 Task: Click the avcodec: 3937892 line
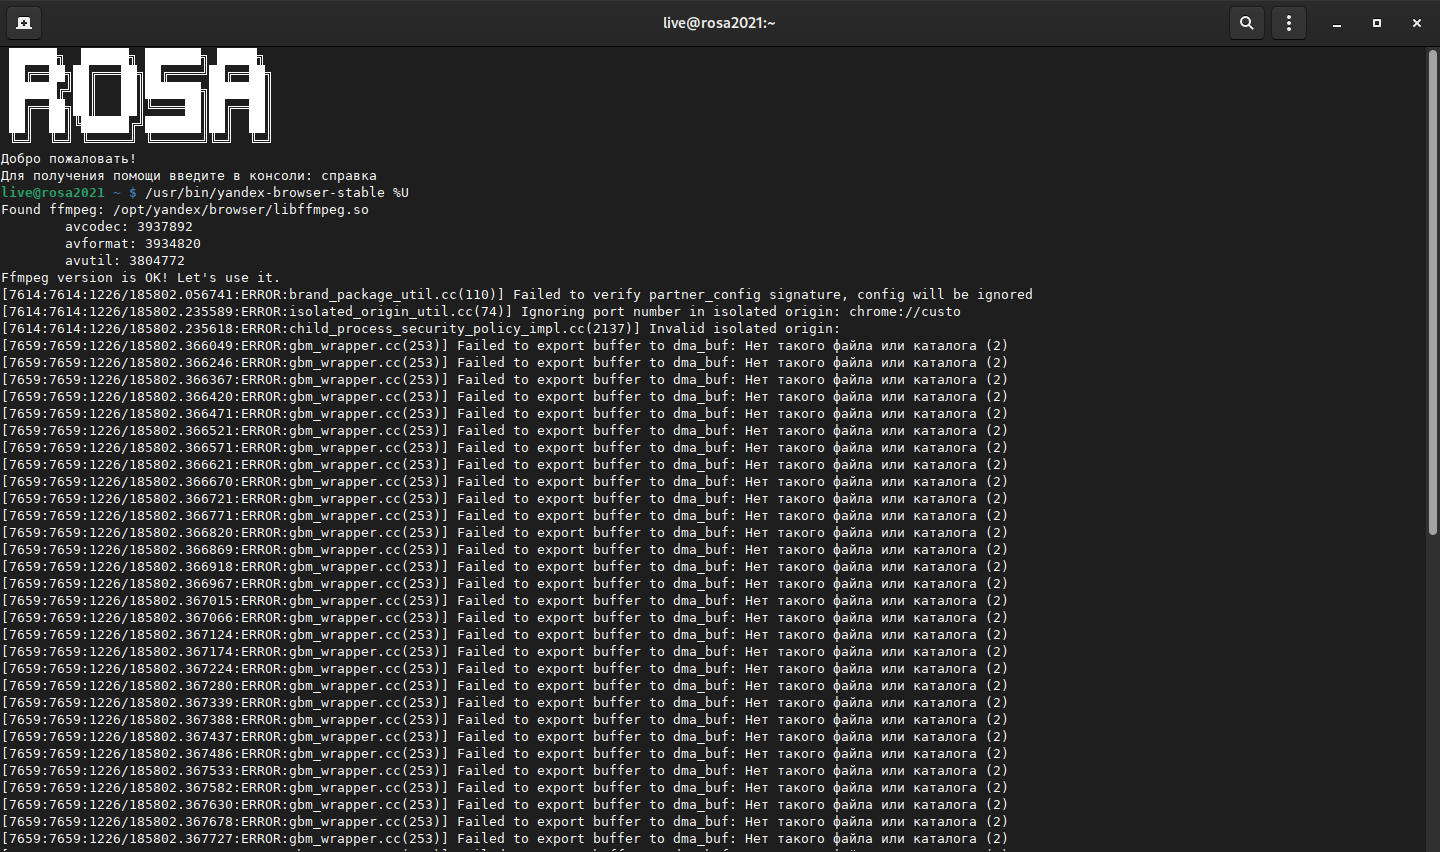click(128, 227)
